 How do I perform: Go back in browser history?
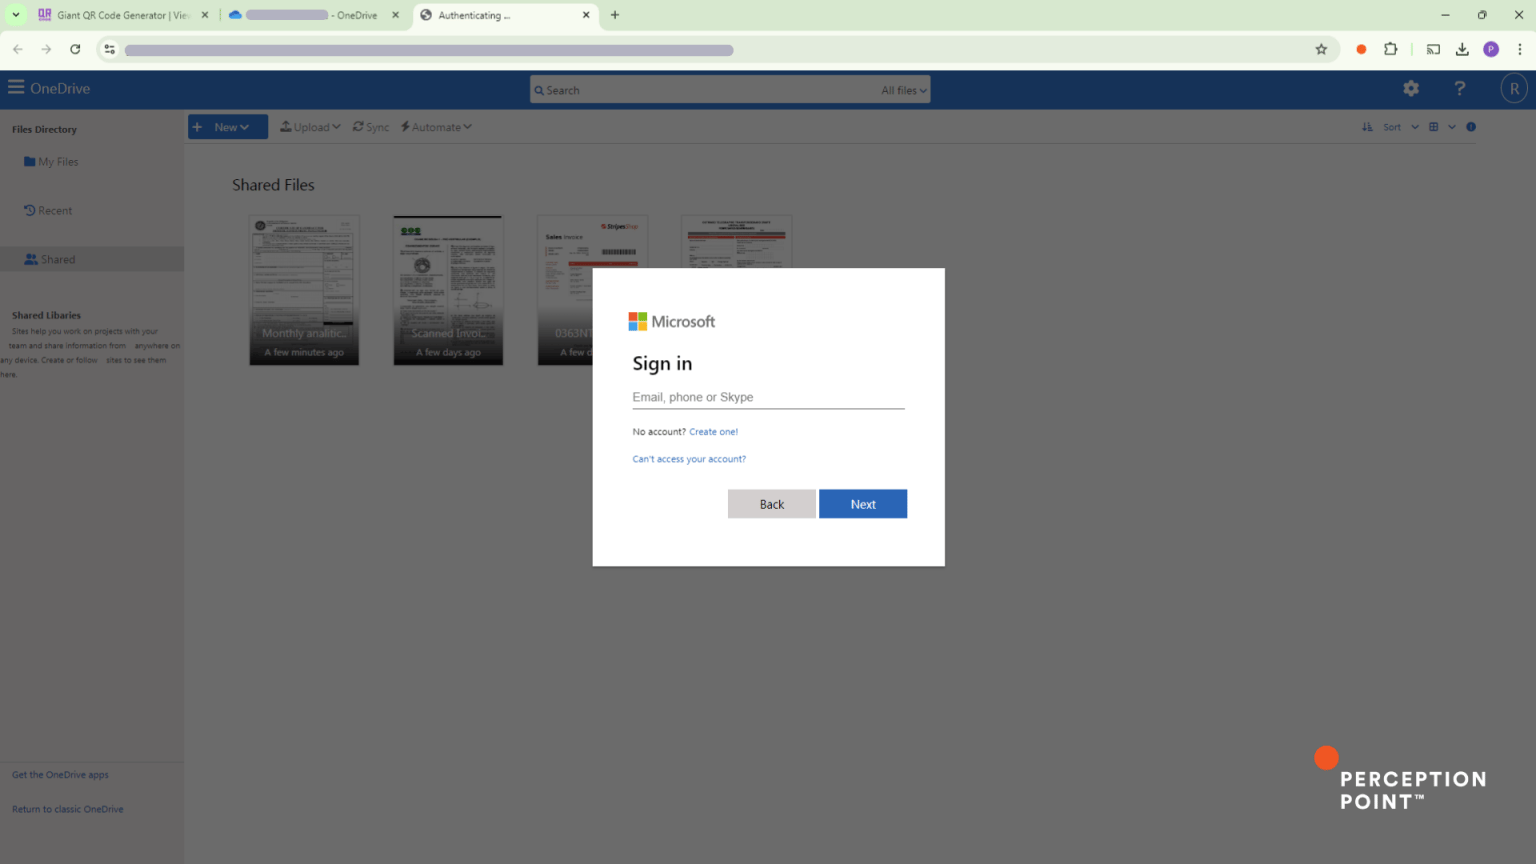click(18, 49)
